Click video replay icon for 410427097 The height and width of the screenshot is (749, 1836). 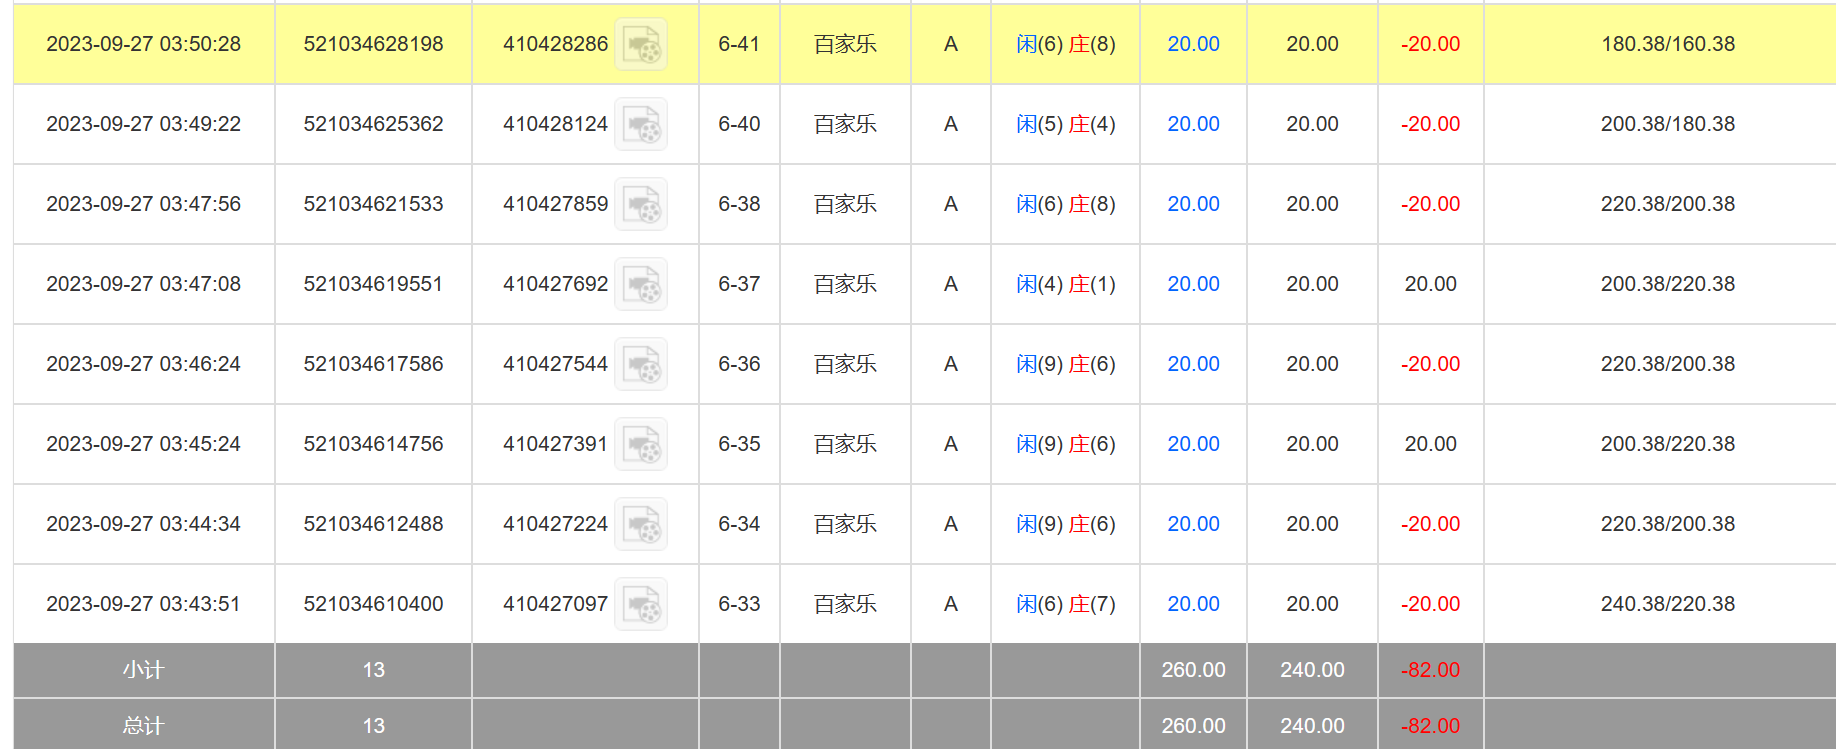point(641,605)
